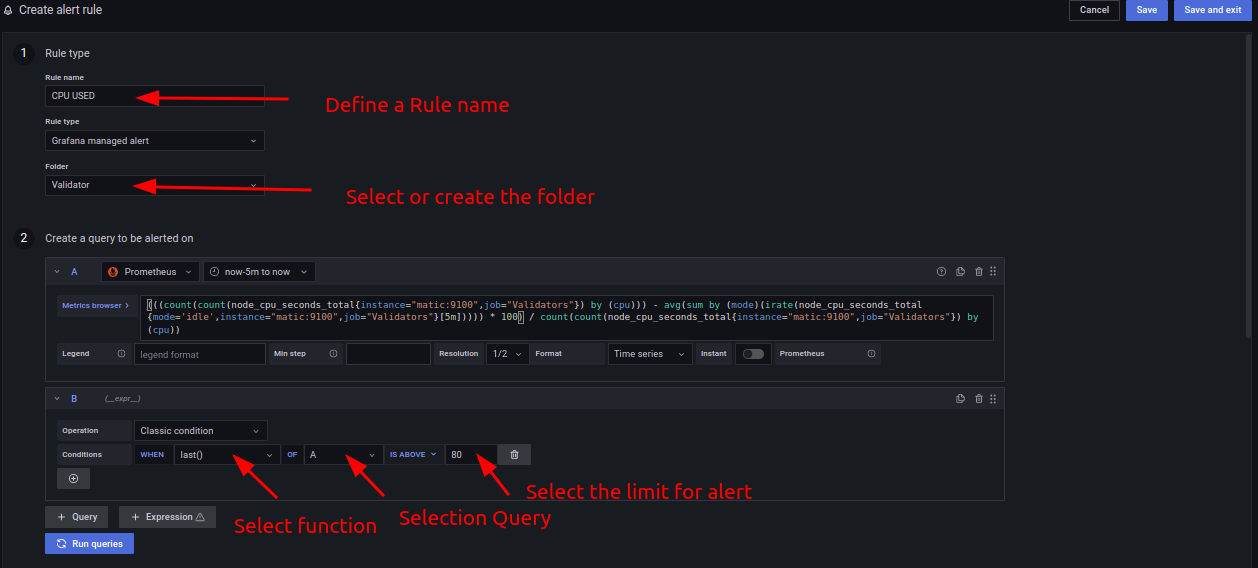This screenshot has width=1258, height=568.
Task: Add a new condition with the plus icon
Action: point(73,479)
